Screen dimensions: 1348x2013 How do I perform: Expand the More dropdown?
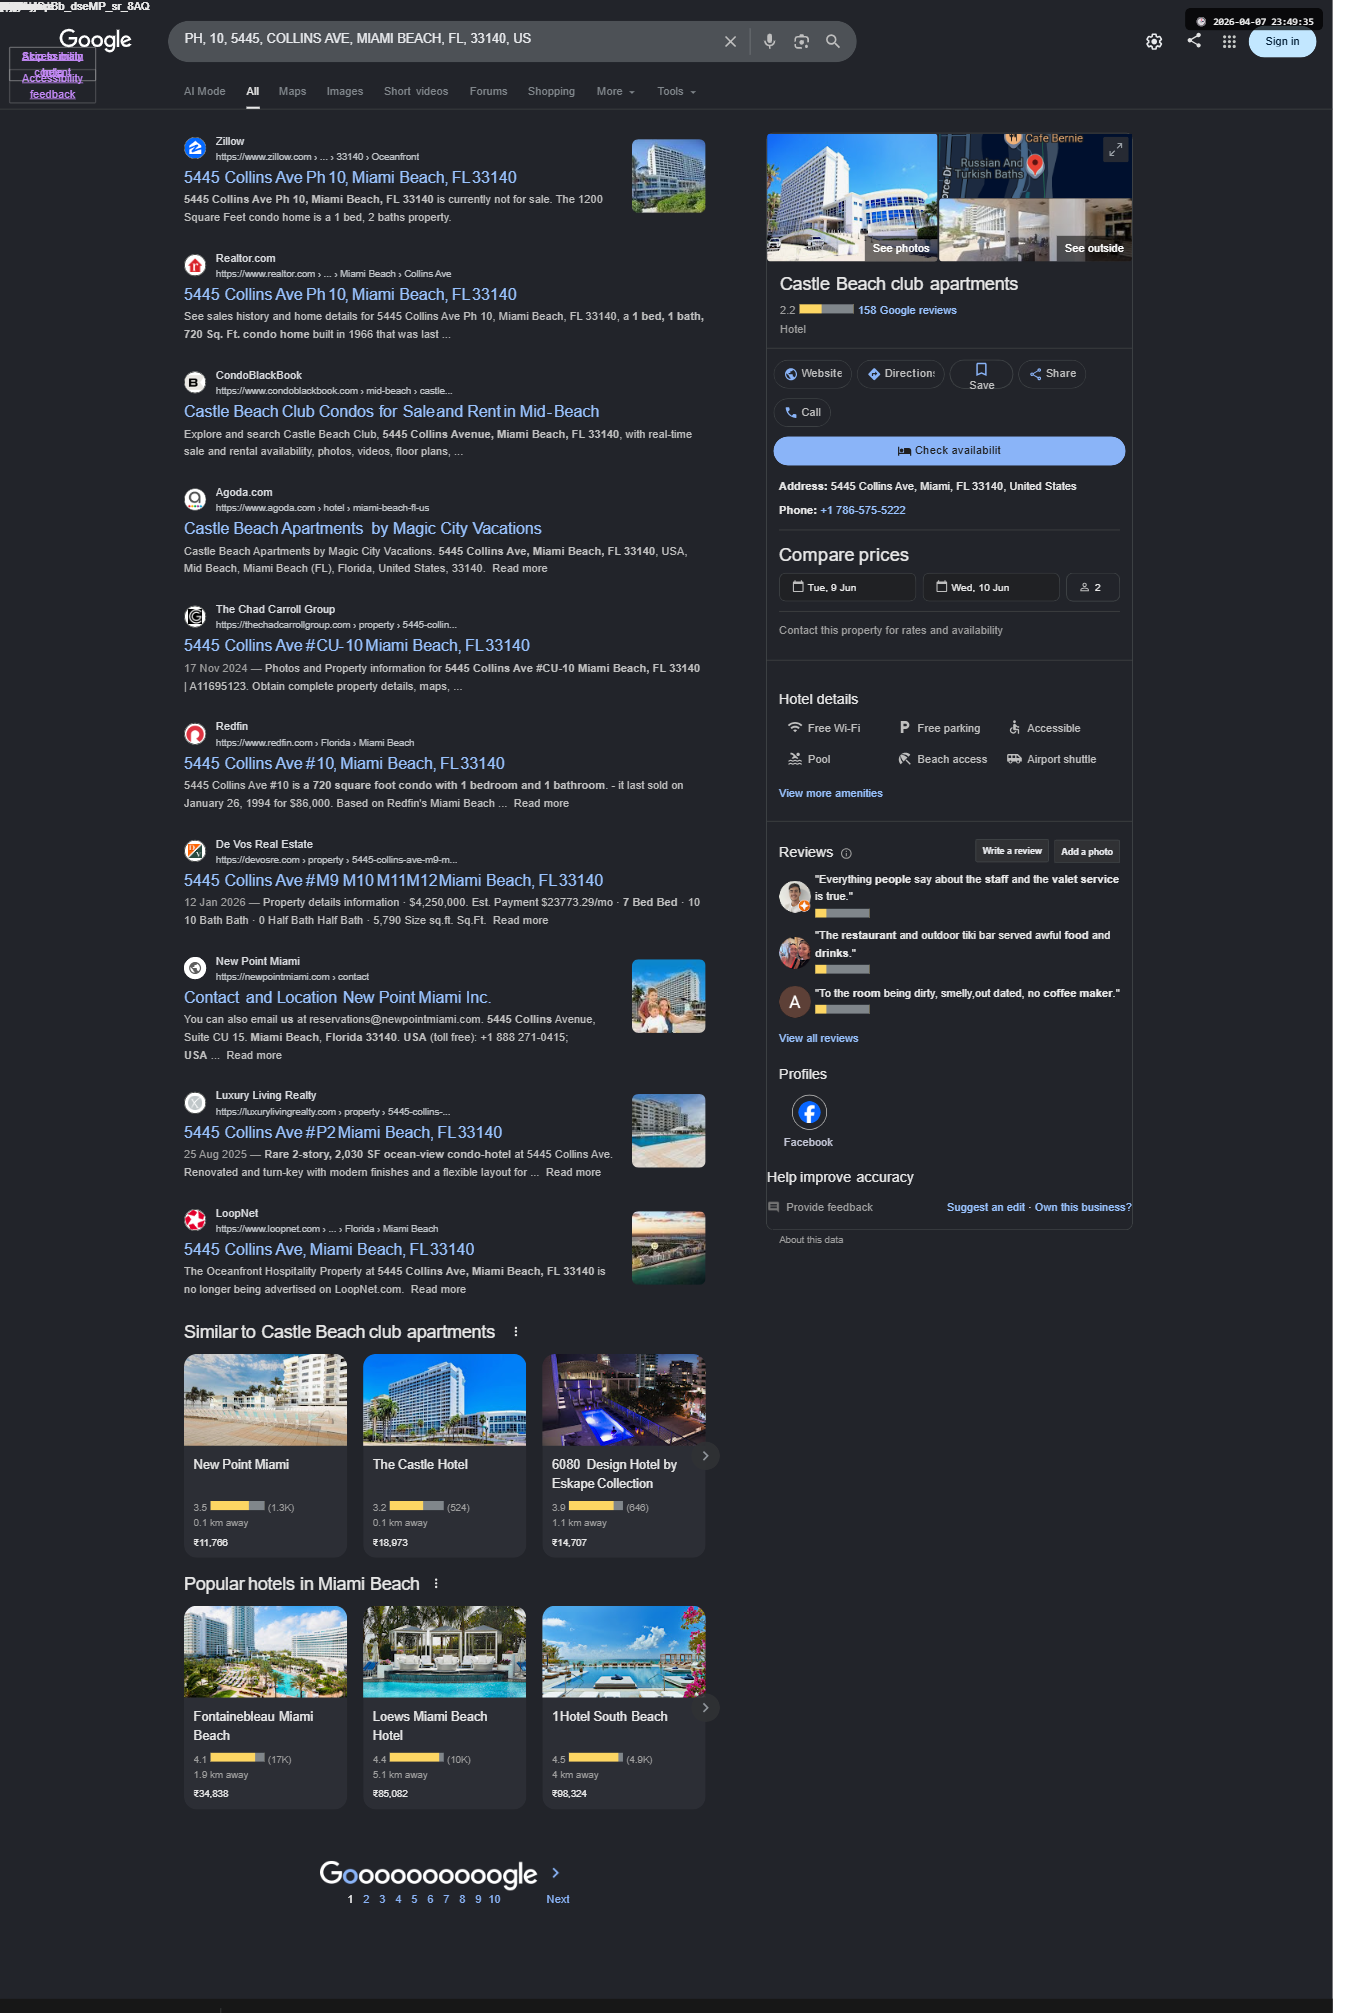(615, 92)
